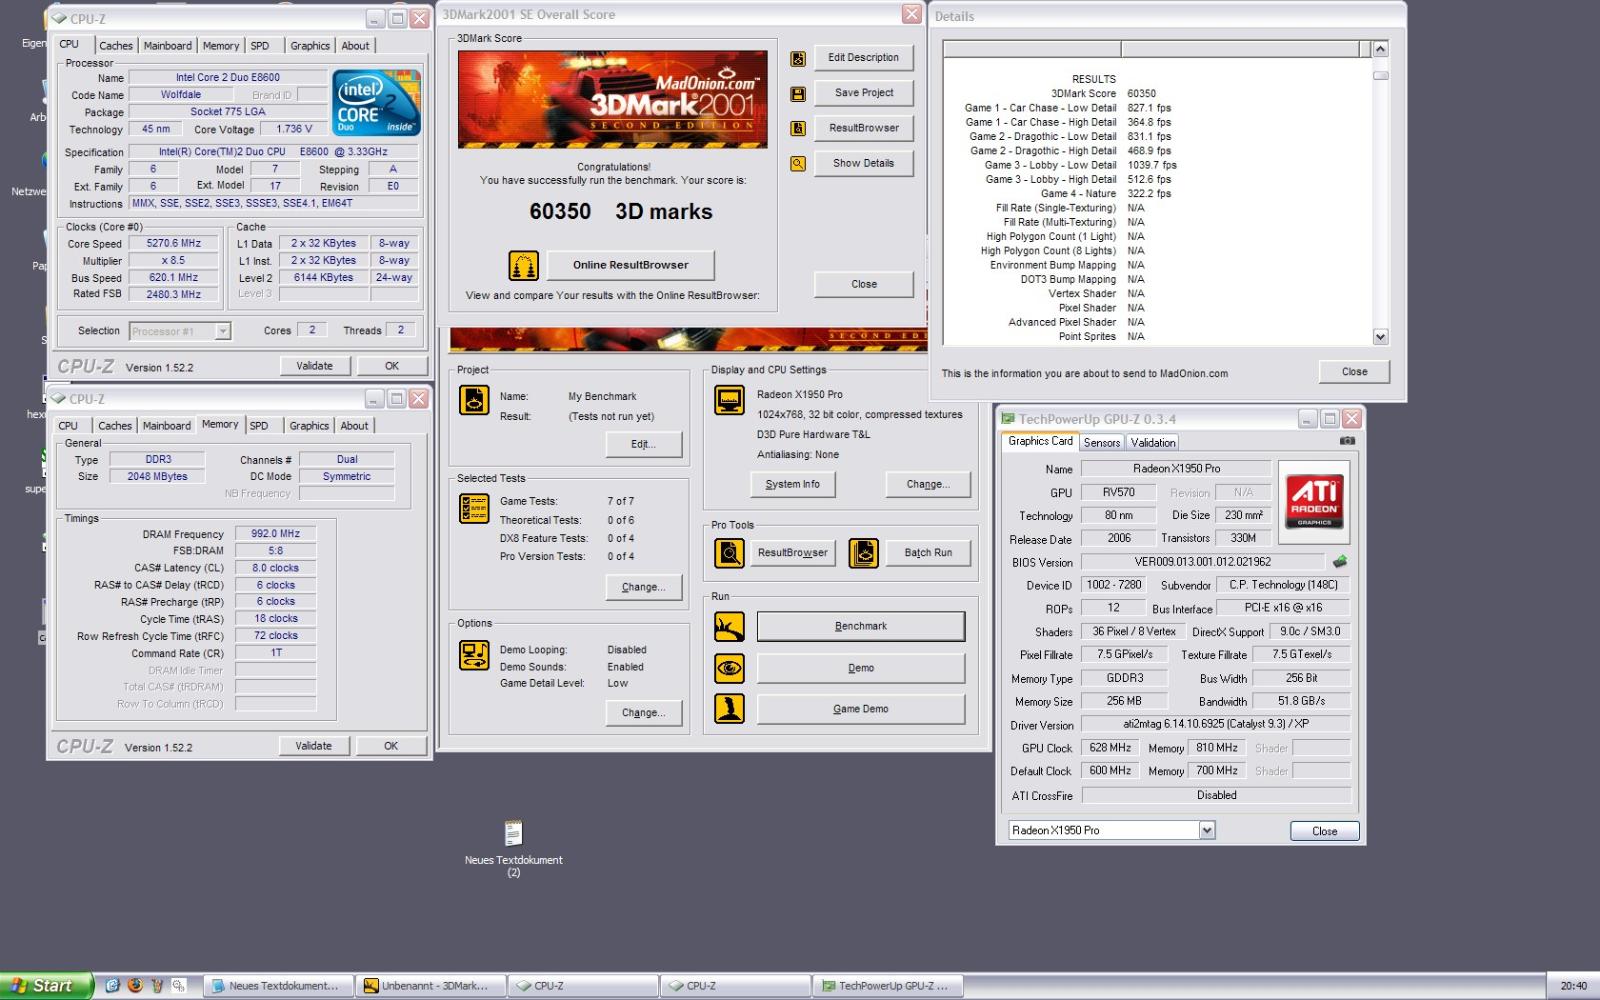
Task: Click the Online ResultBrowser icon
Action: (x=524, y=265)
